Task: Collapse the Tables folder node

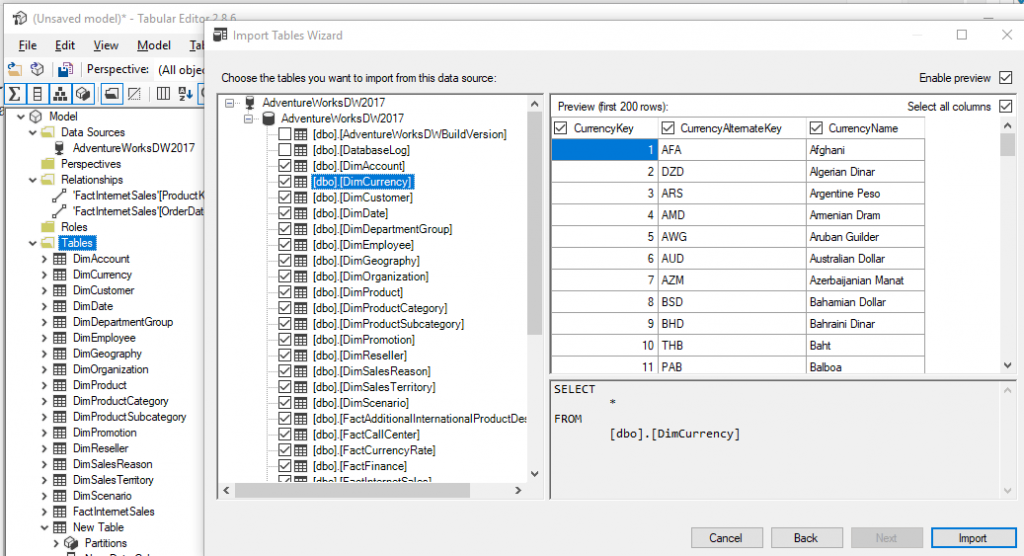Action: (x=33, y=243)
